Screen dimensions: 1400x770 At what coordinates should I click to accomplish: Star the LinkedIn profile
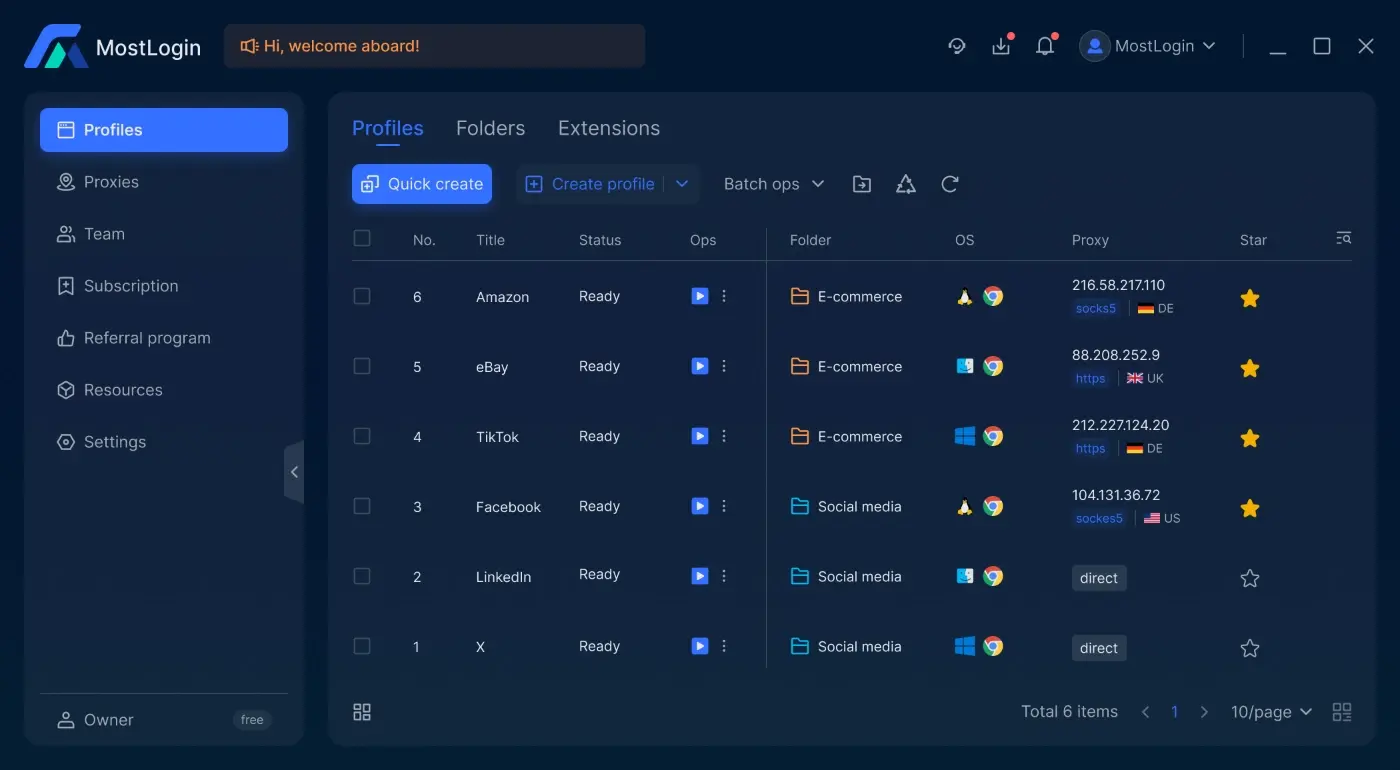pos(1249,578)
